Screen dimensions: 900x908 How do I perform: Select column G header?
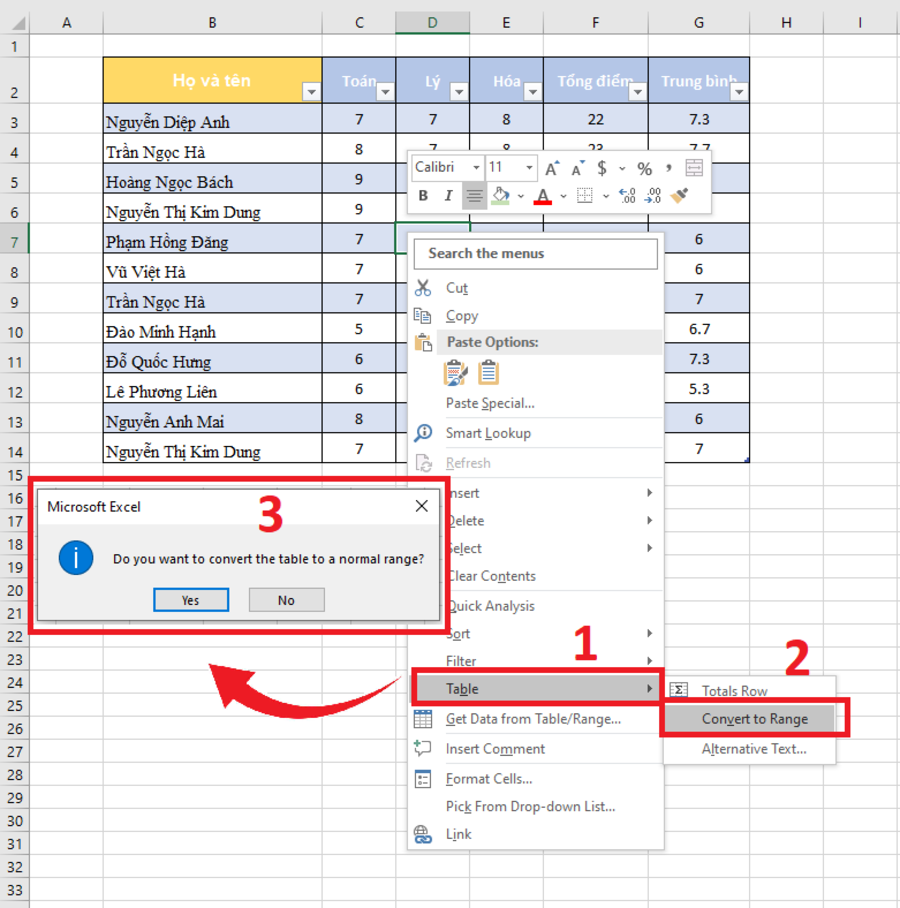click(698, 23)
